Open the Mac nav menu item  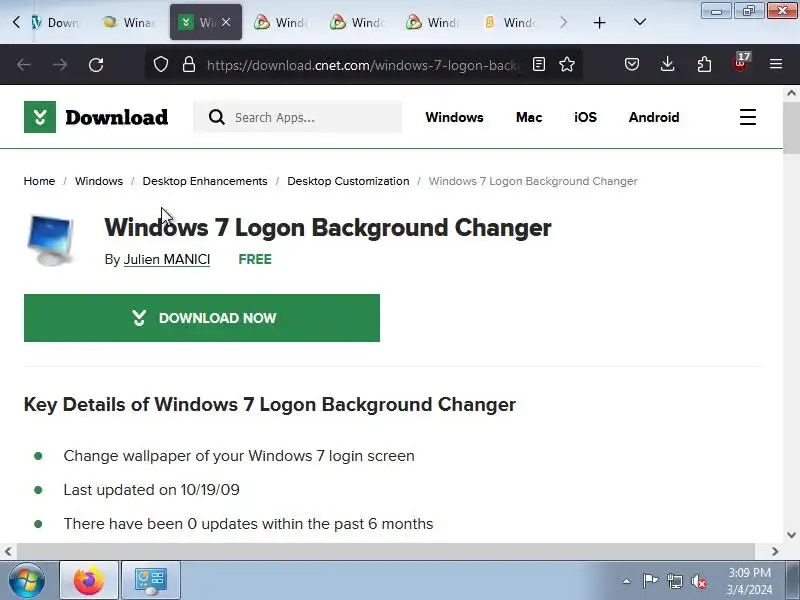coord(529,117)
